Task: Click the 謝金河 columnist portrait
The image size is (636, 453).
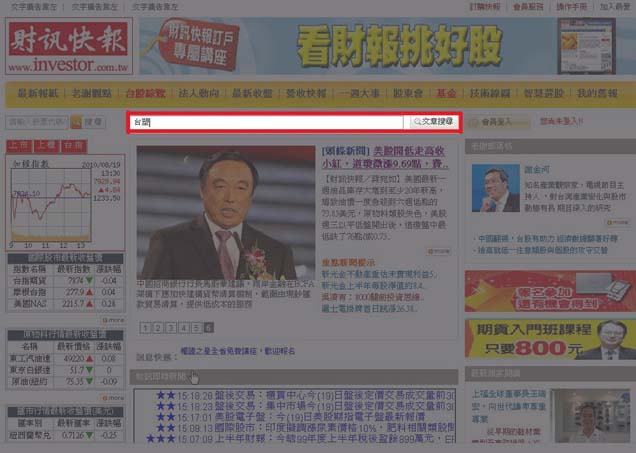Action: point(496,188)
